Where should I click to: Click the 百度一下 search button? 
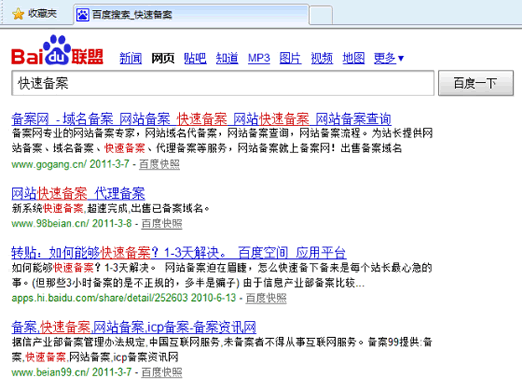tap(476, 83)
